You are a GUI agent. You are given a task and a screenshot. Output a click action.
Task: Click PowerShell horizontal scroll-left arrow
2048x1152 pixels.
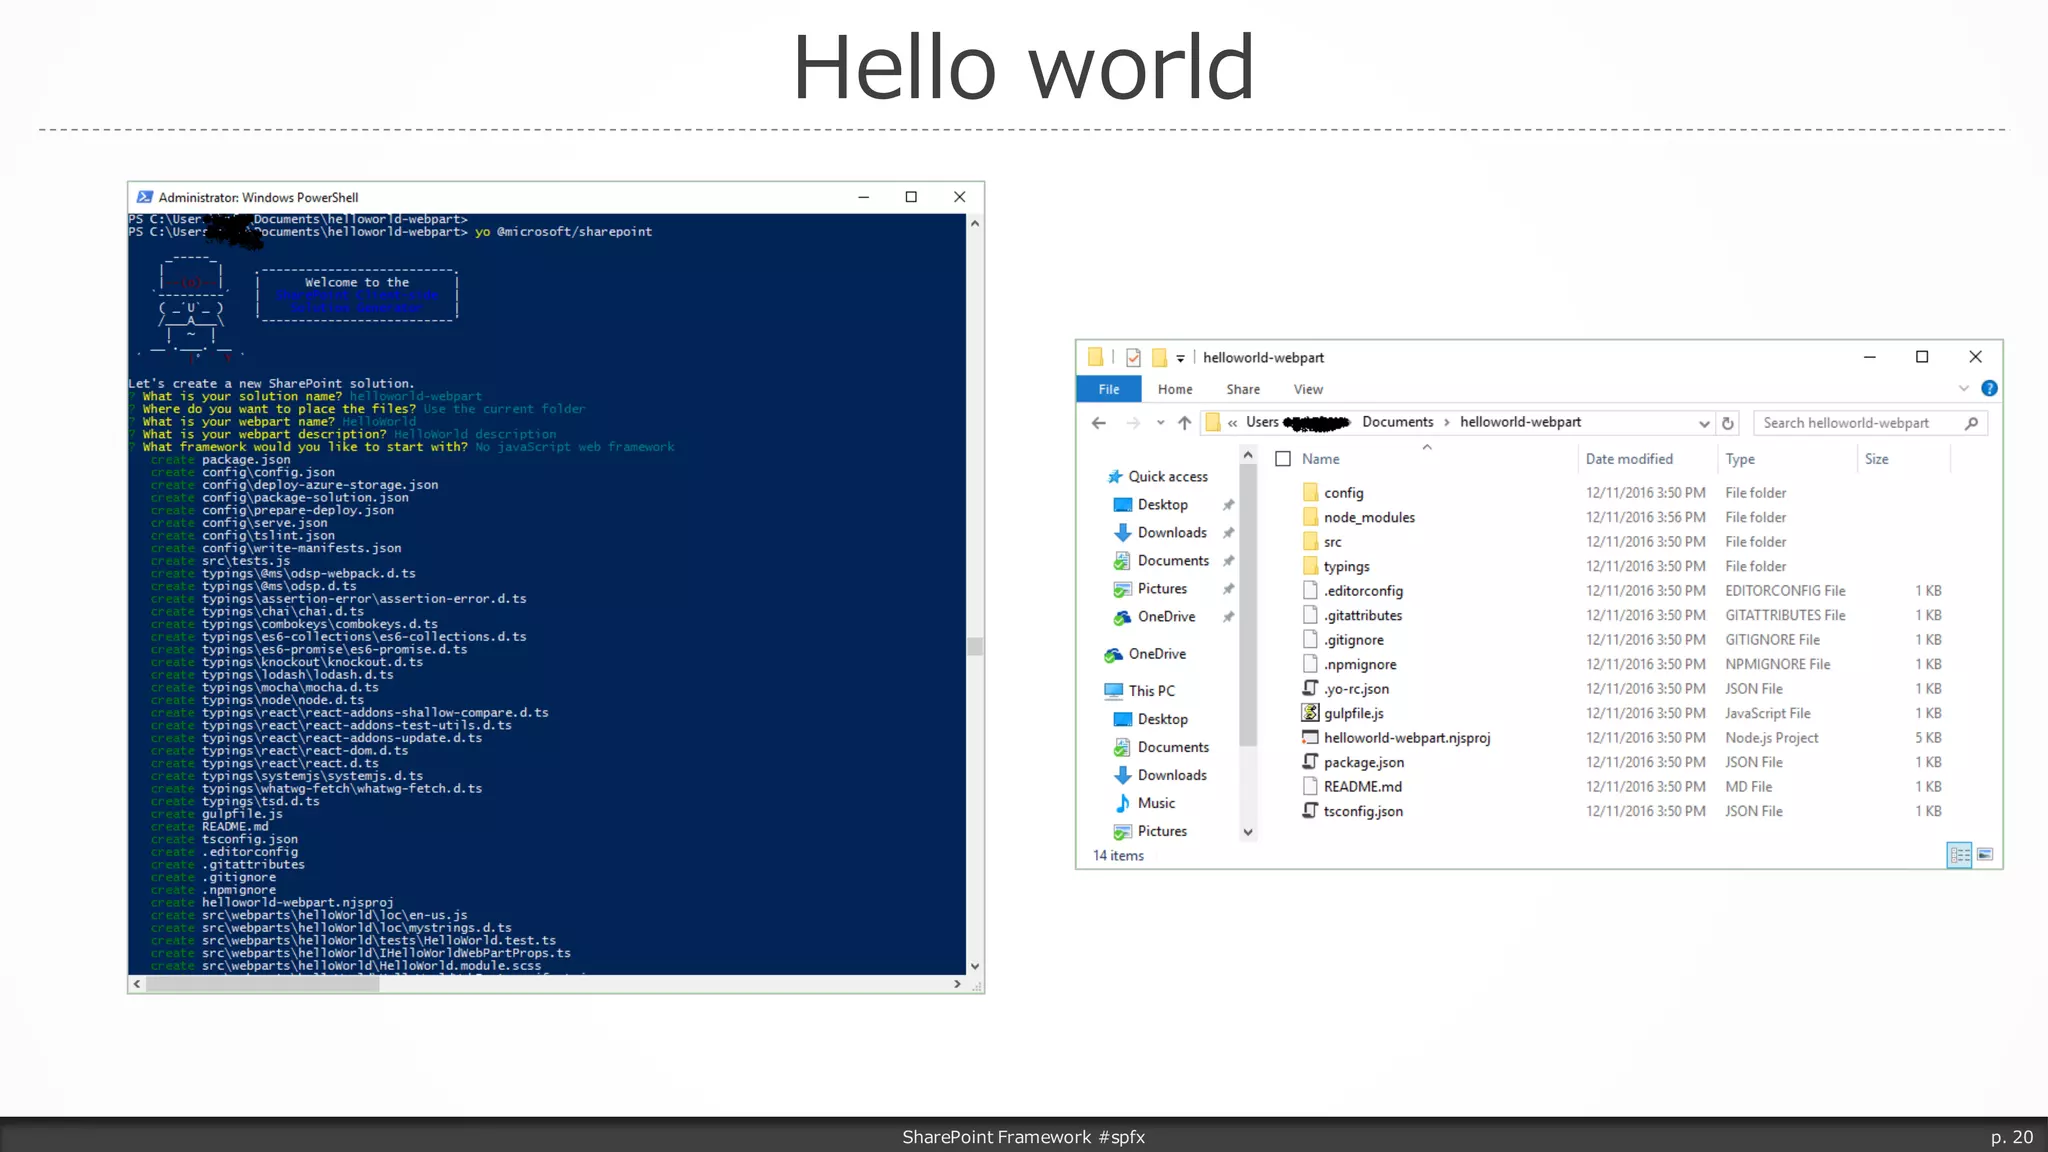point(137,984)
